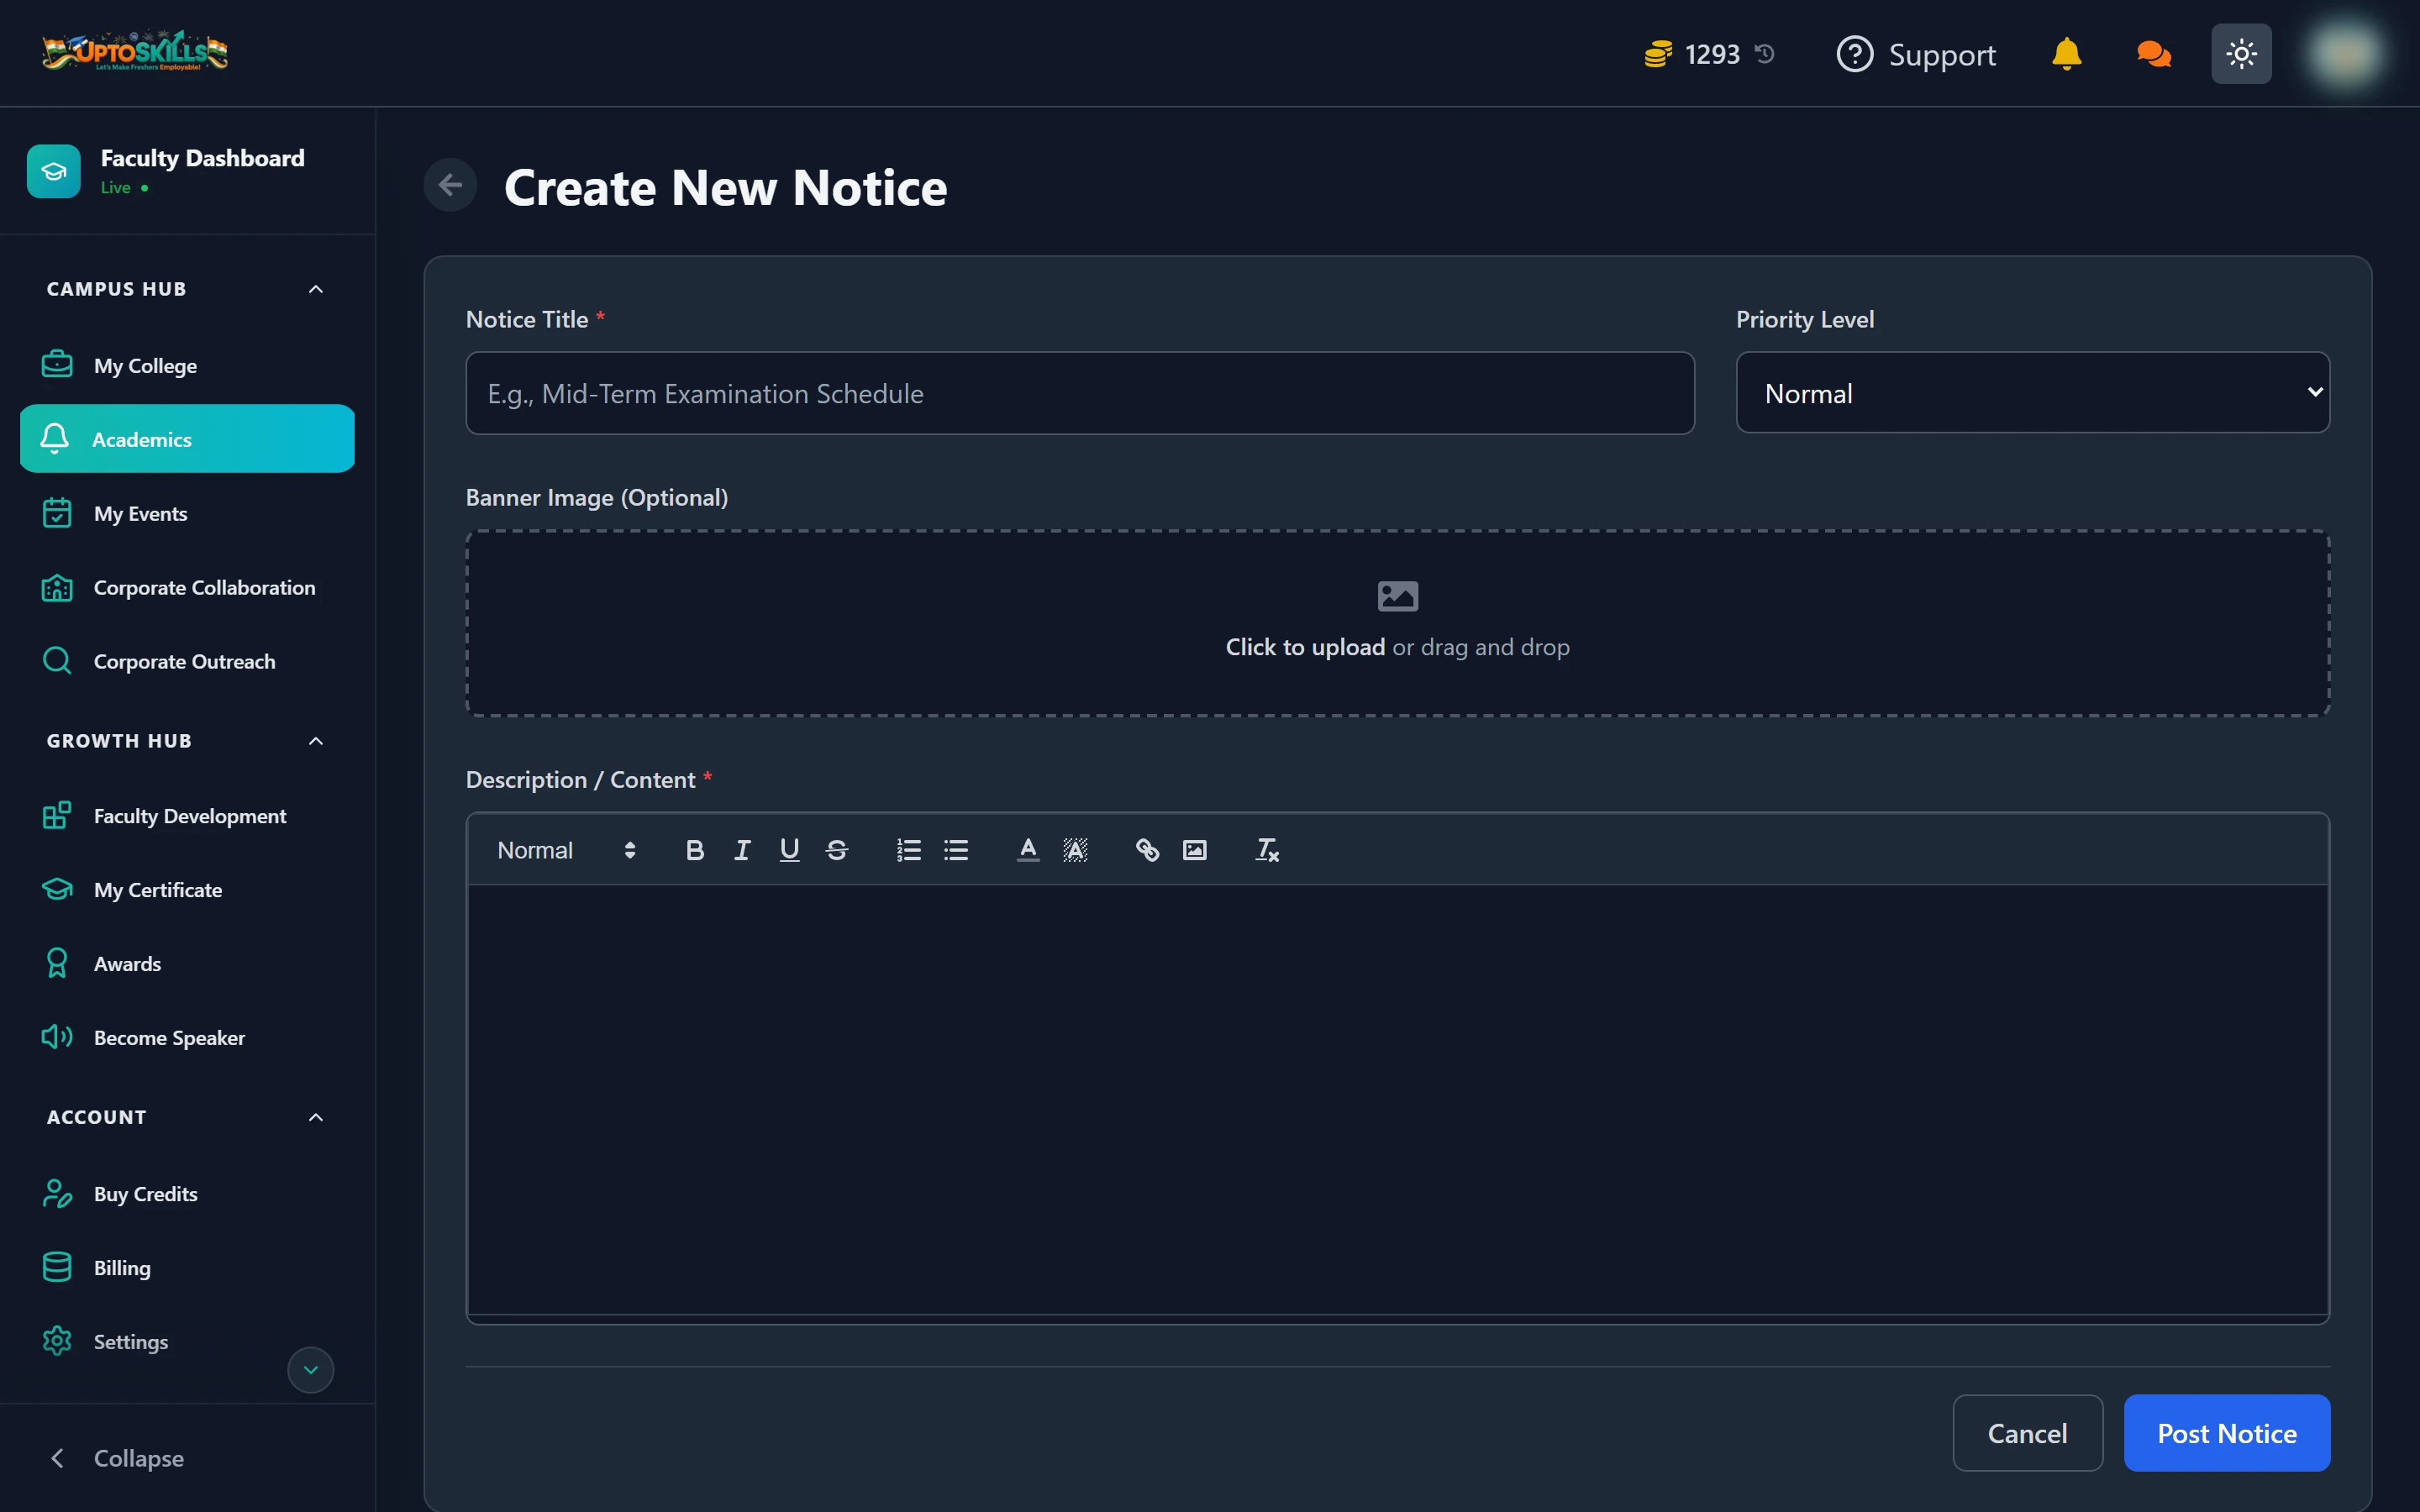
Task: Open the Priority Level dropdown
Action: click(2032, 393)
